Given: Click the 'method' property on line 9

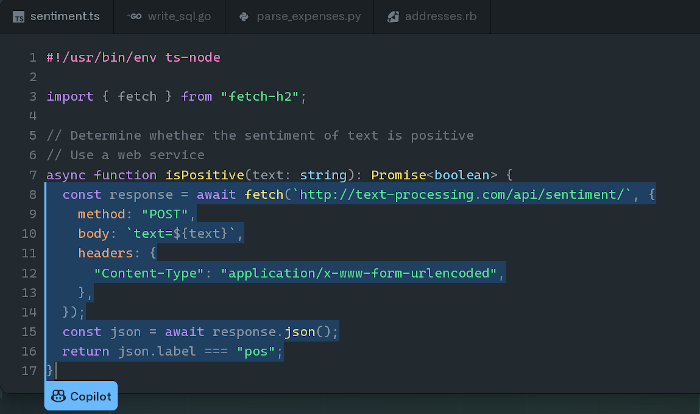Looking at the screenshot, I should point(101,214).
